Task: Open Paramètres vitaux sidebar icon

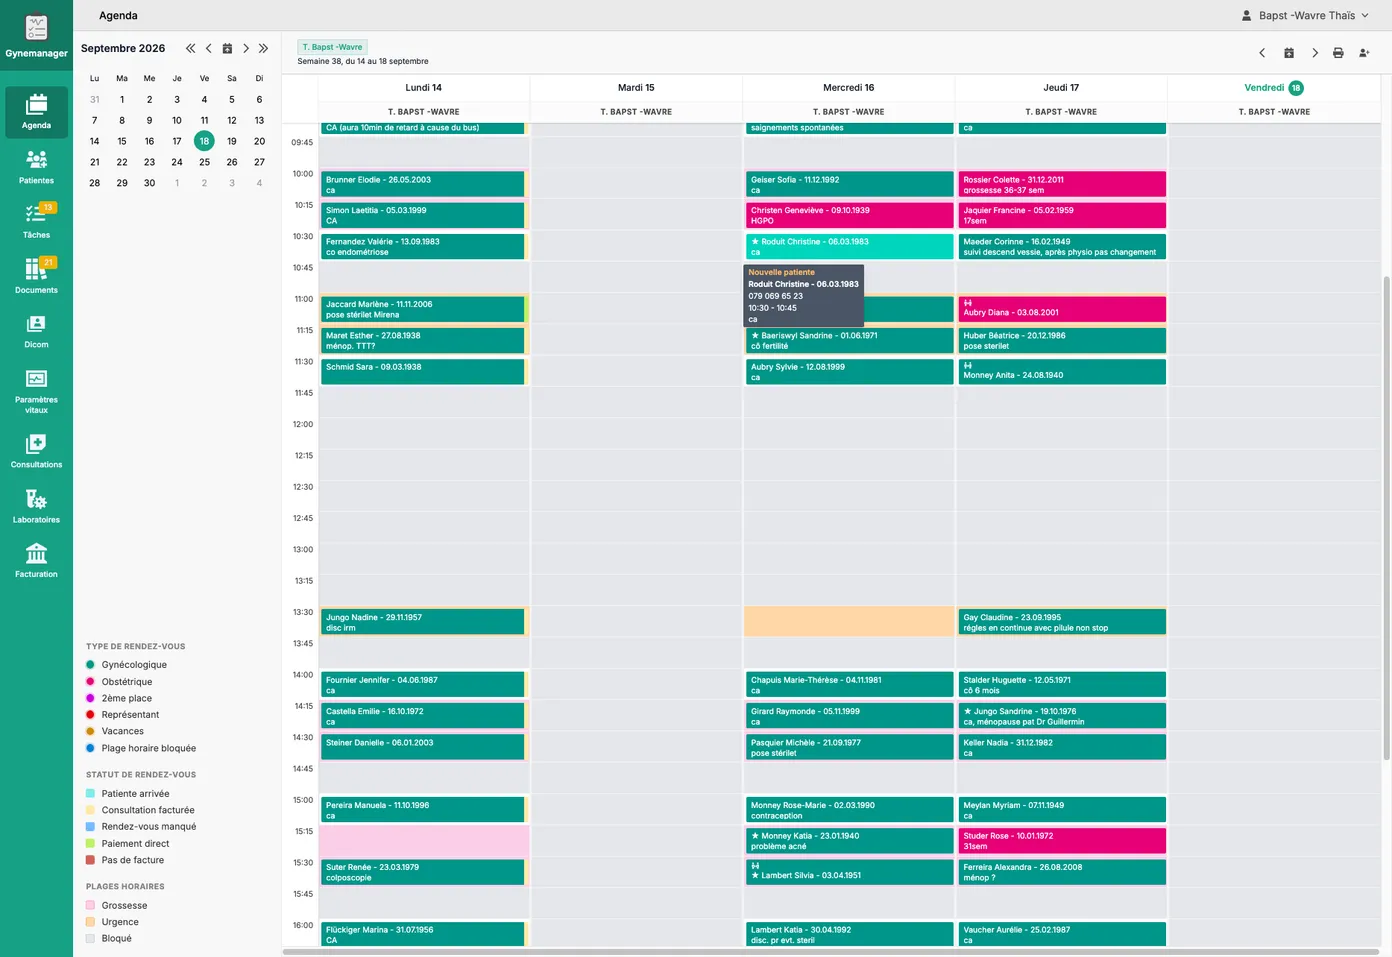Action: point(36,390)
